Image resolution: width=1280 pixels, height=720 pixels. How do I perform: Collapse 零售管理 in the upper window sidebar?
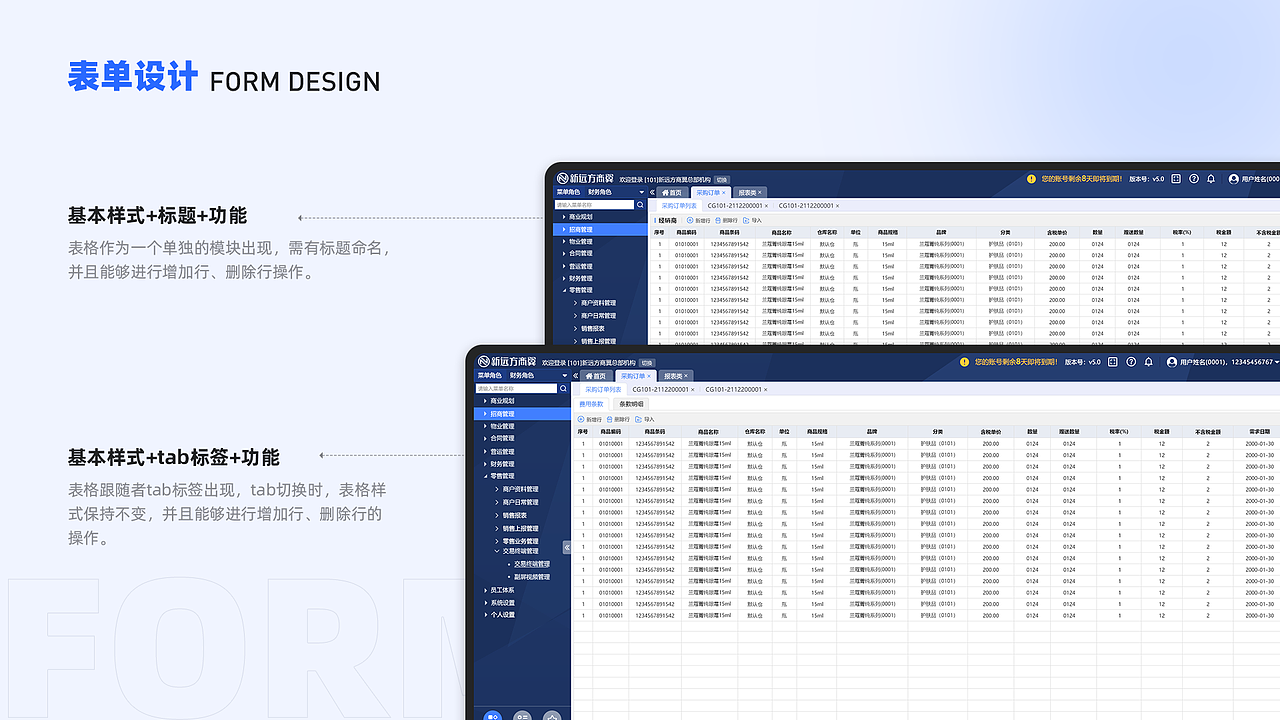click(x=563, y=290)
